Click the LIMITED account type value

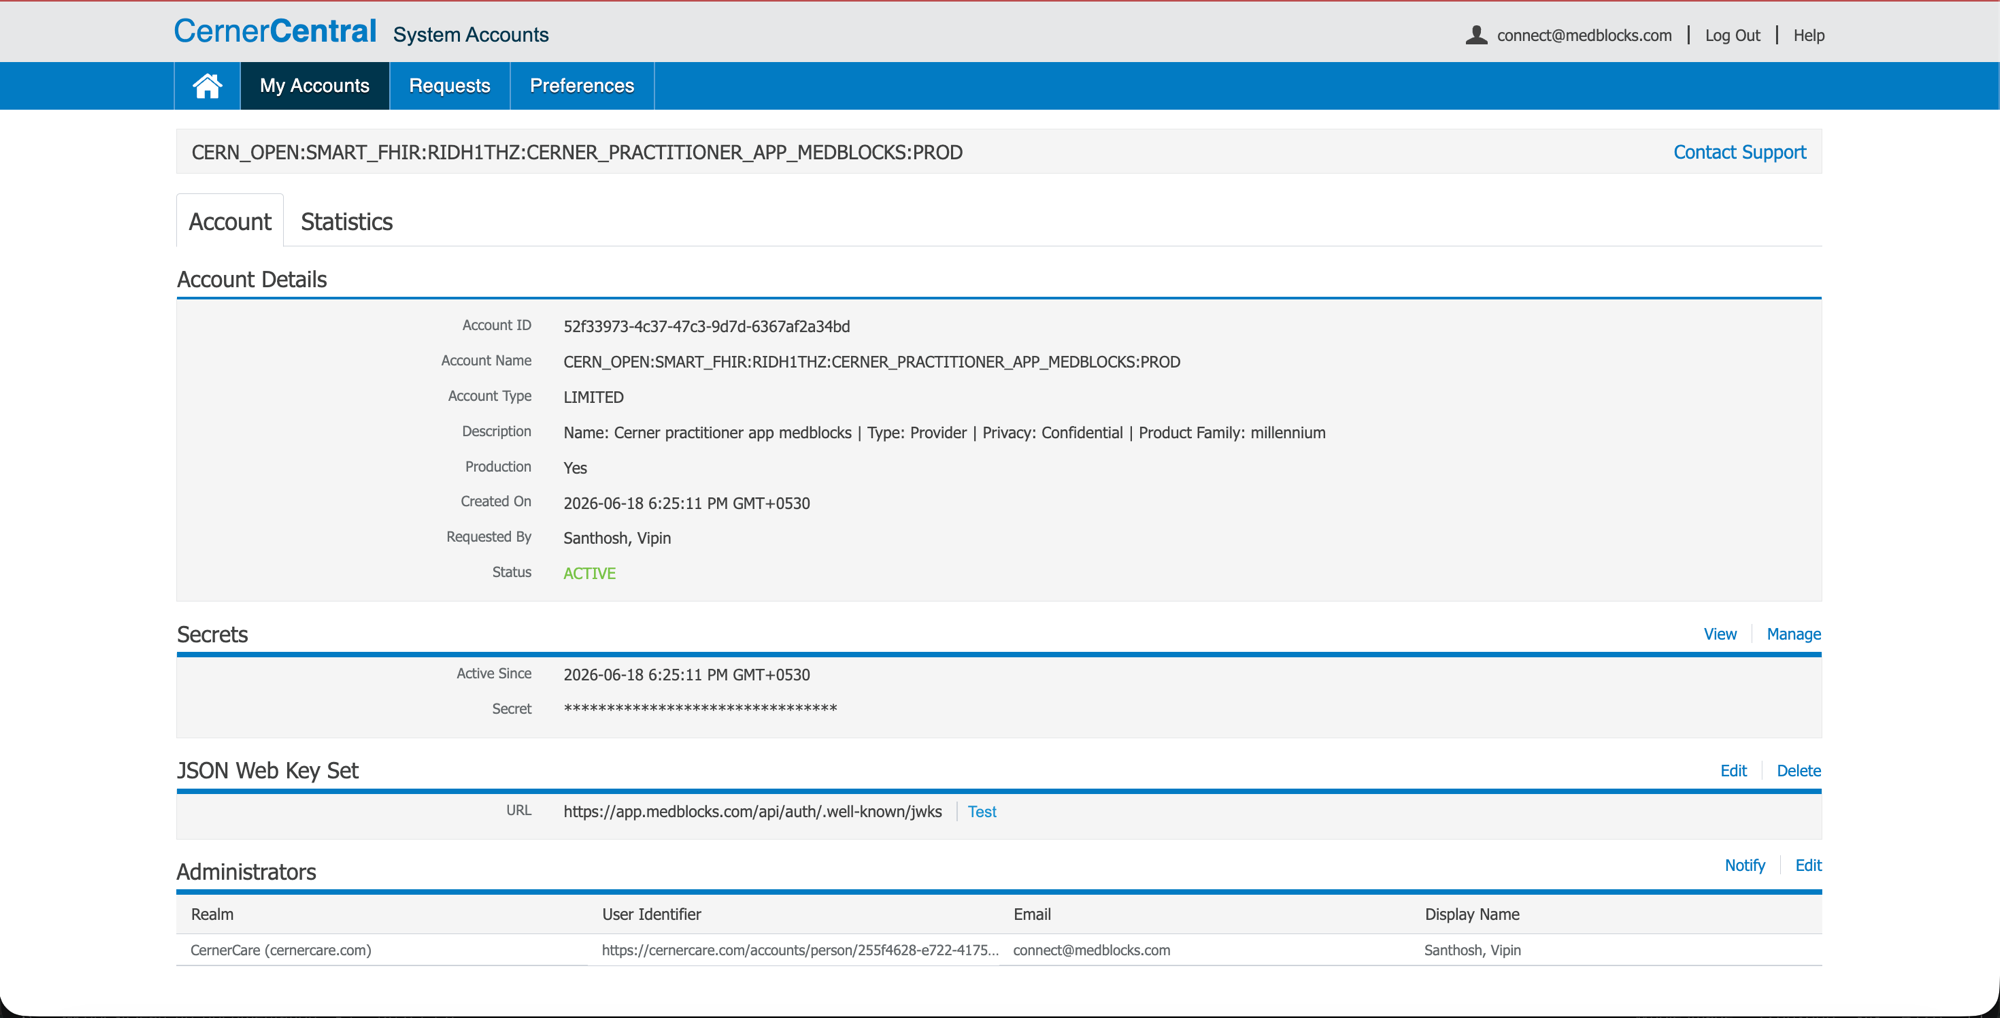pos(593,397)
